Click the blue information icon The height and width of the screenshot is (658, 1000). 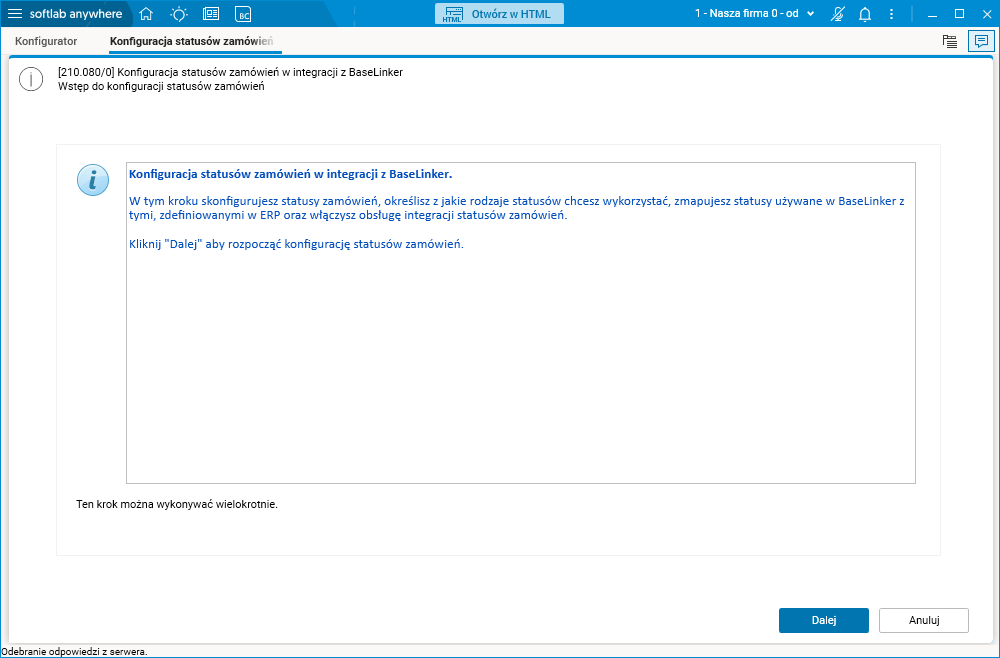pyautogui.click(x=93, y=179)
